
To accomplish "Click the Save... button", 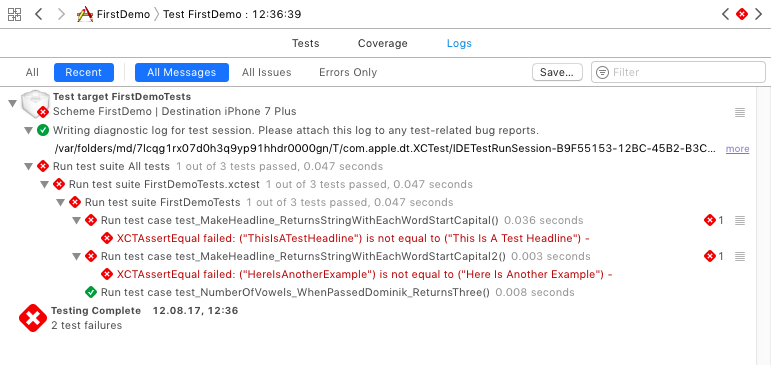I will [x=557, y=72].
